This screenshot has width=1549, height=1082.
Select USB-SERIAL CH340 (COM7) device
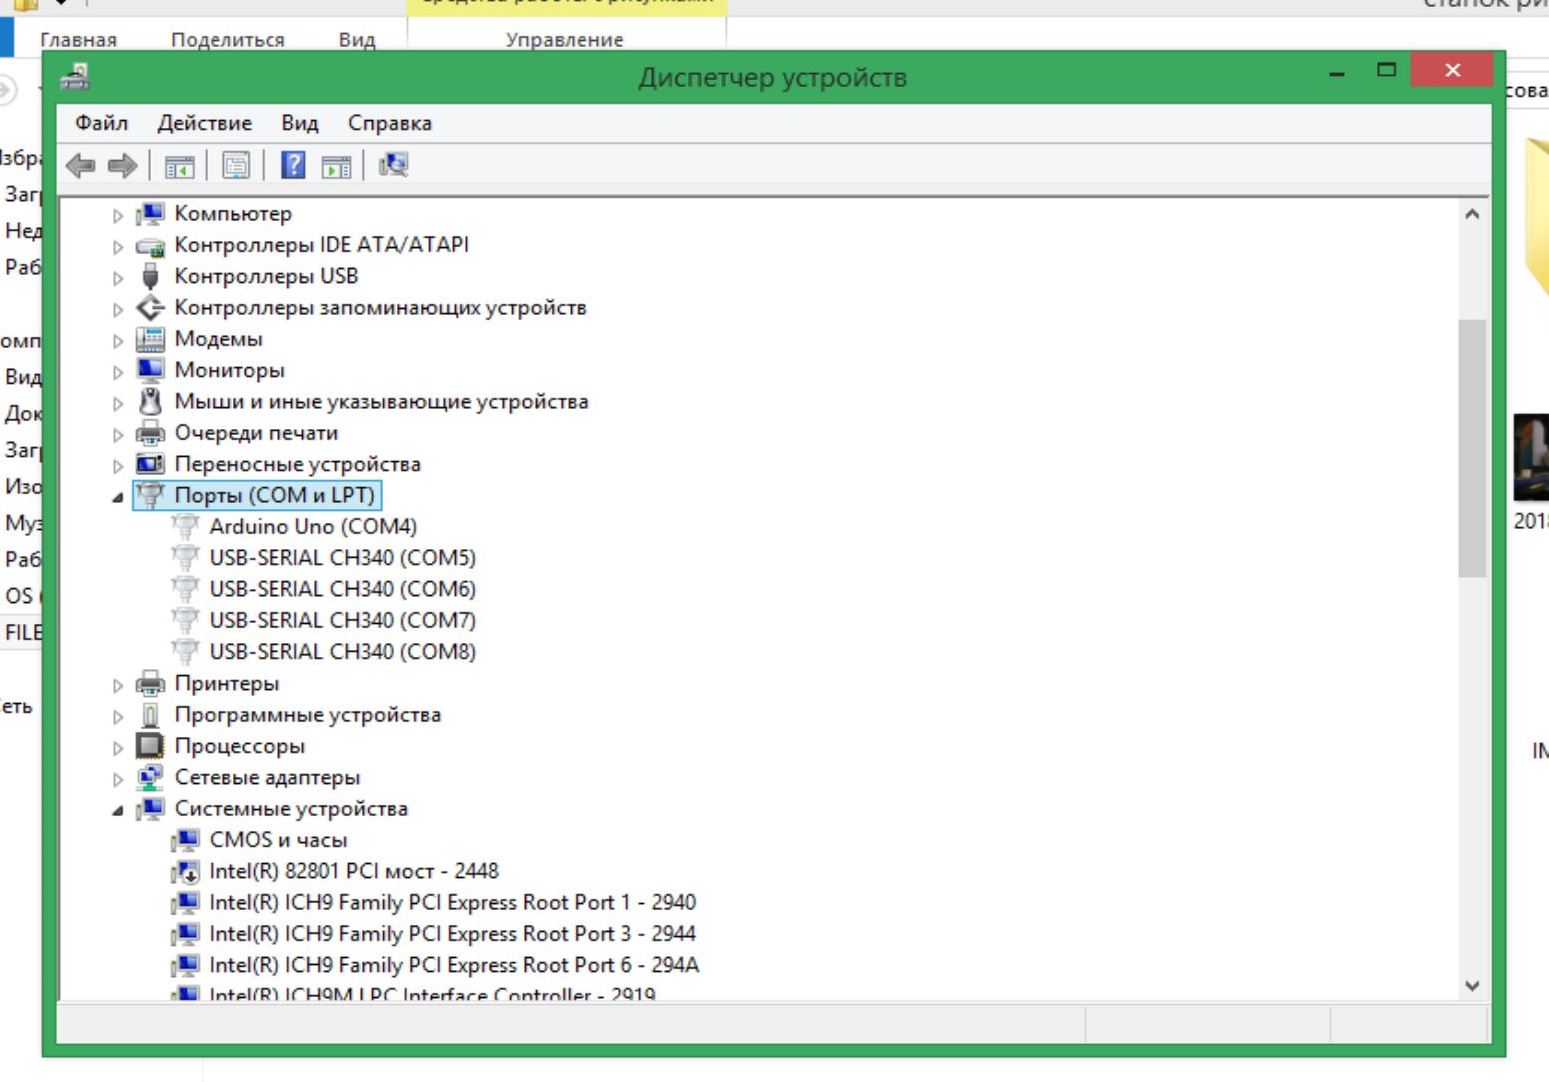coord(342,620)
